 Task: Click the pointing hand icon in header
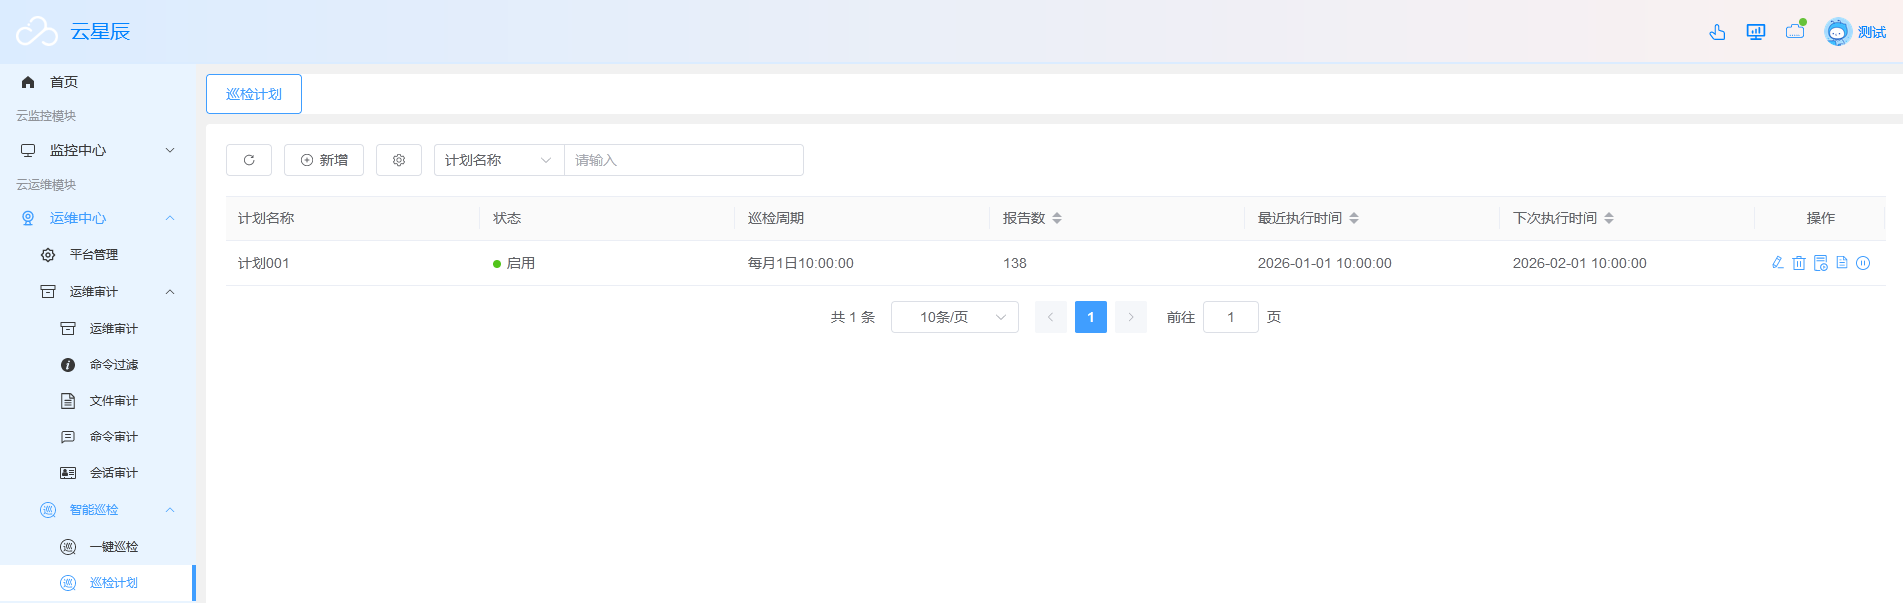point(1717,32)
